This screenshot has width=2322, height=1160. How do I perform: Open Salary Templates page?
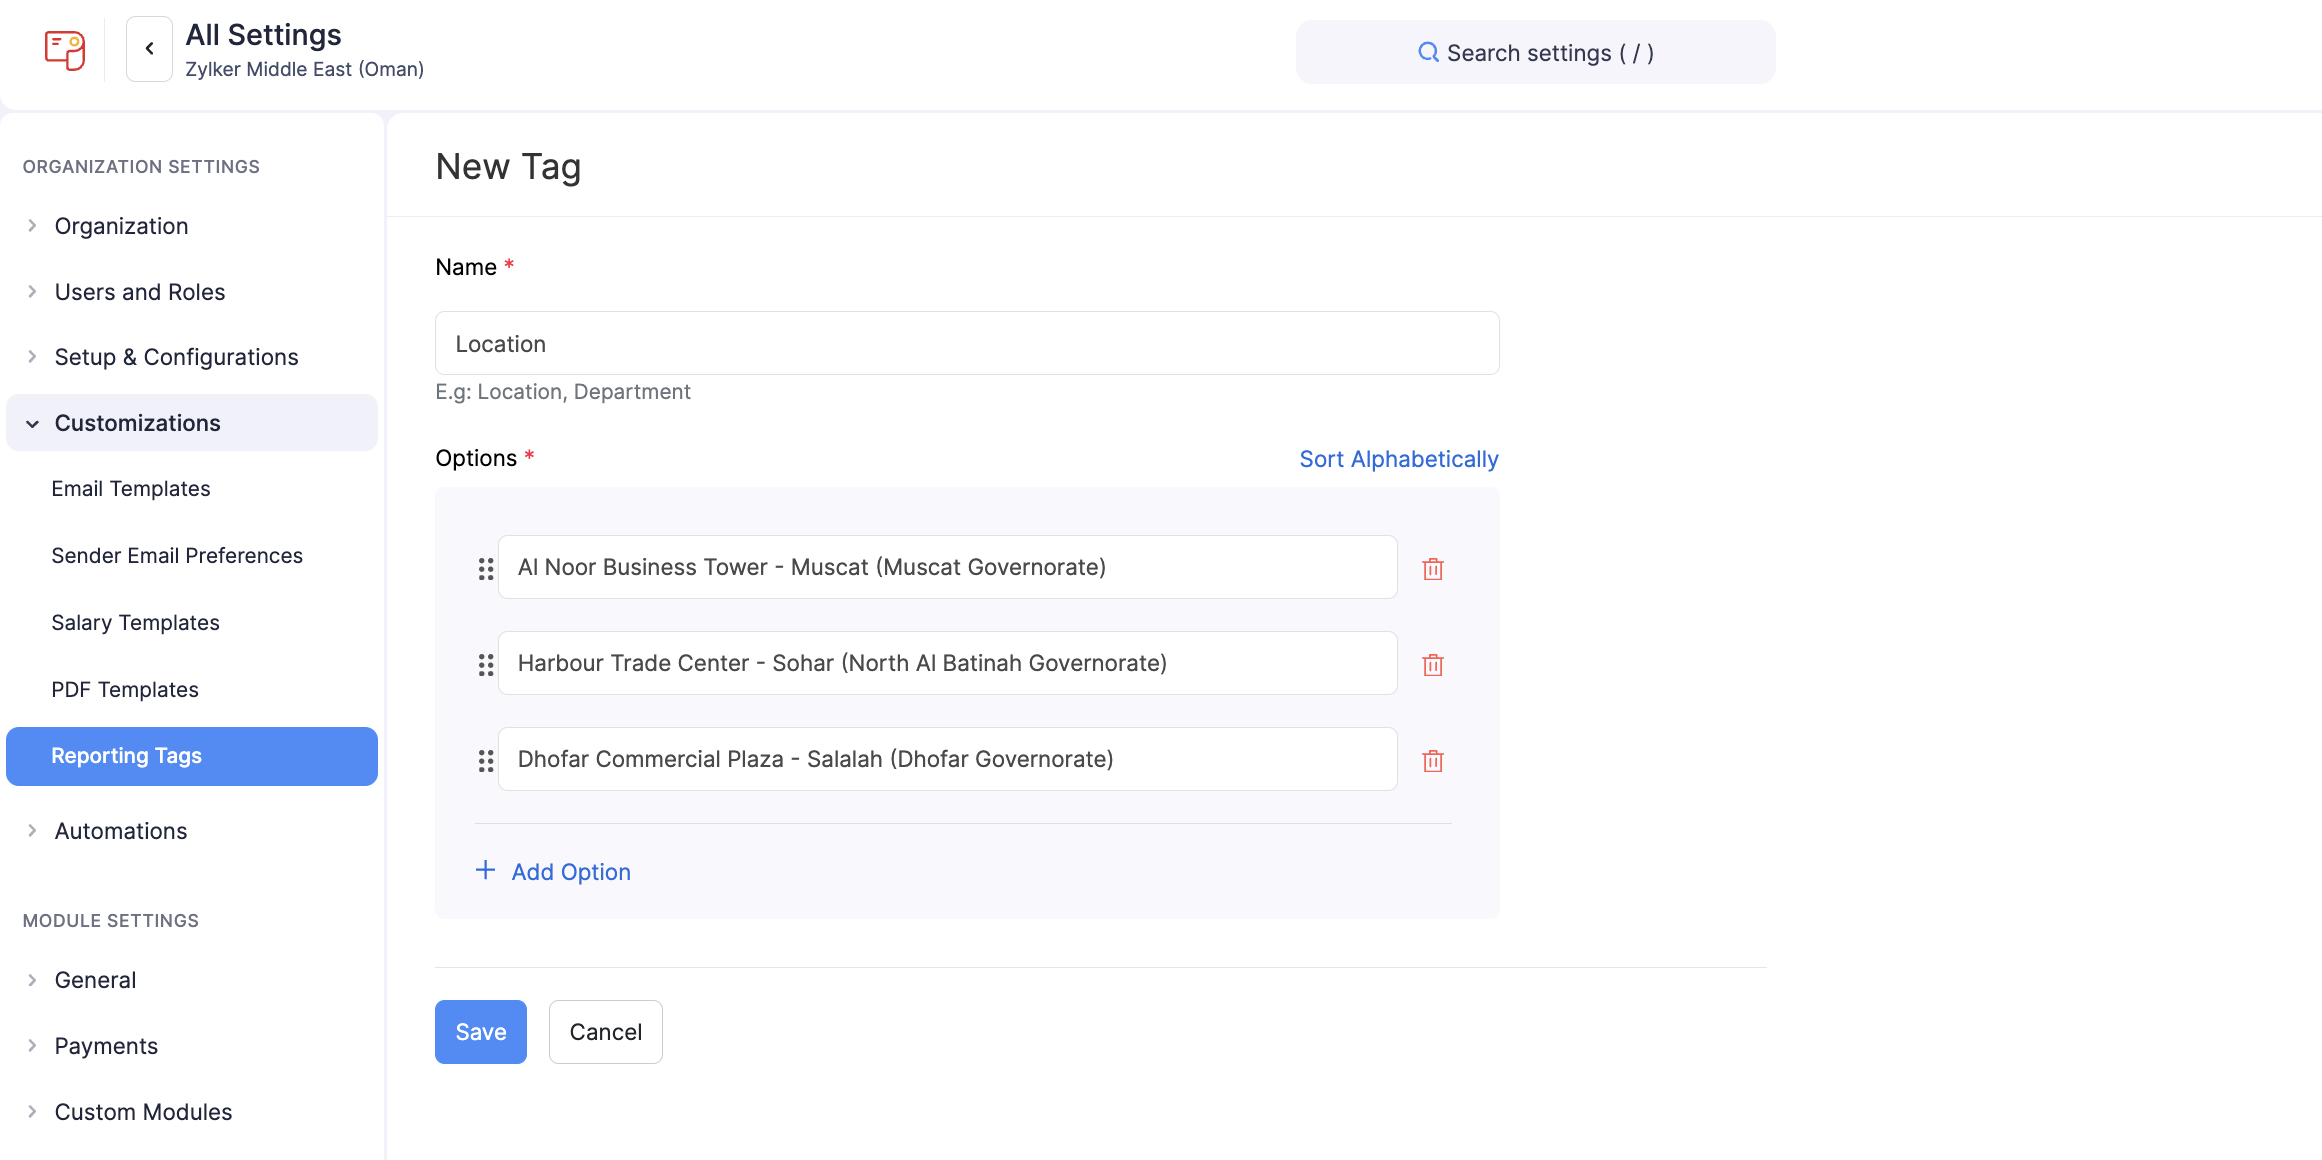pyautogui.click(x=135, y=623)
